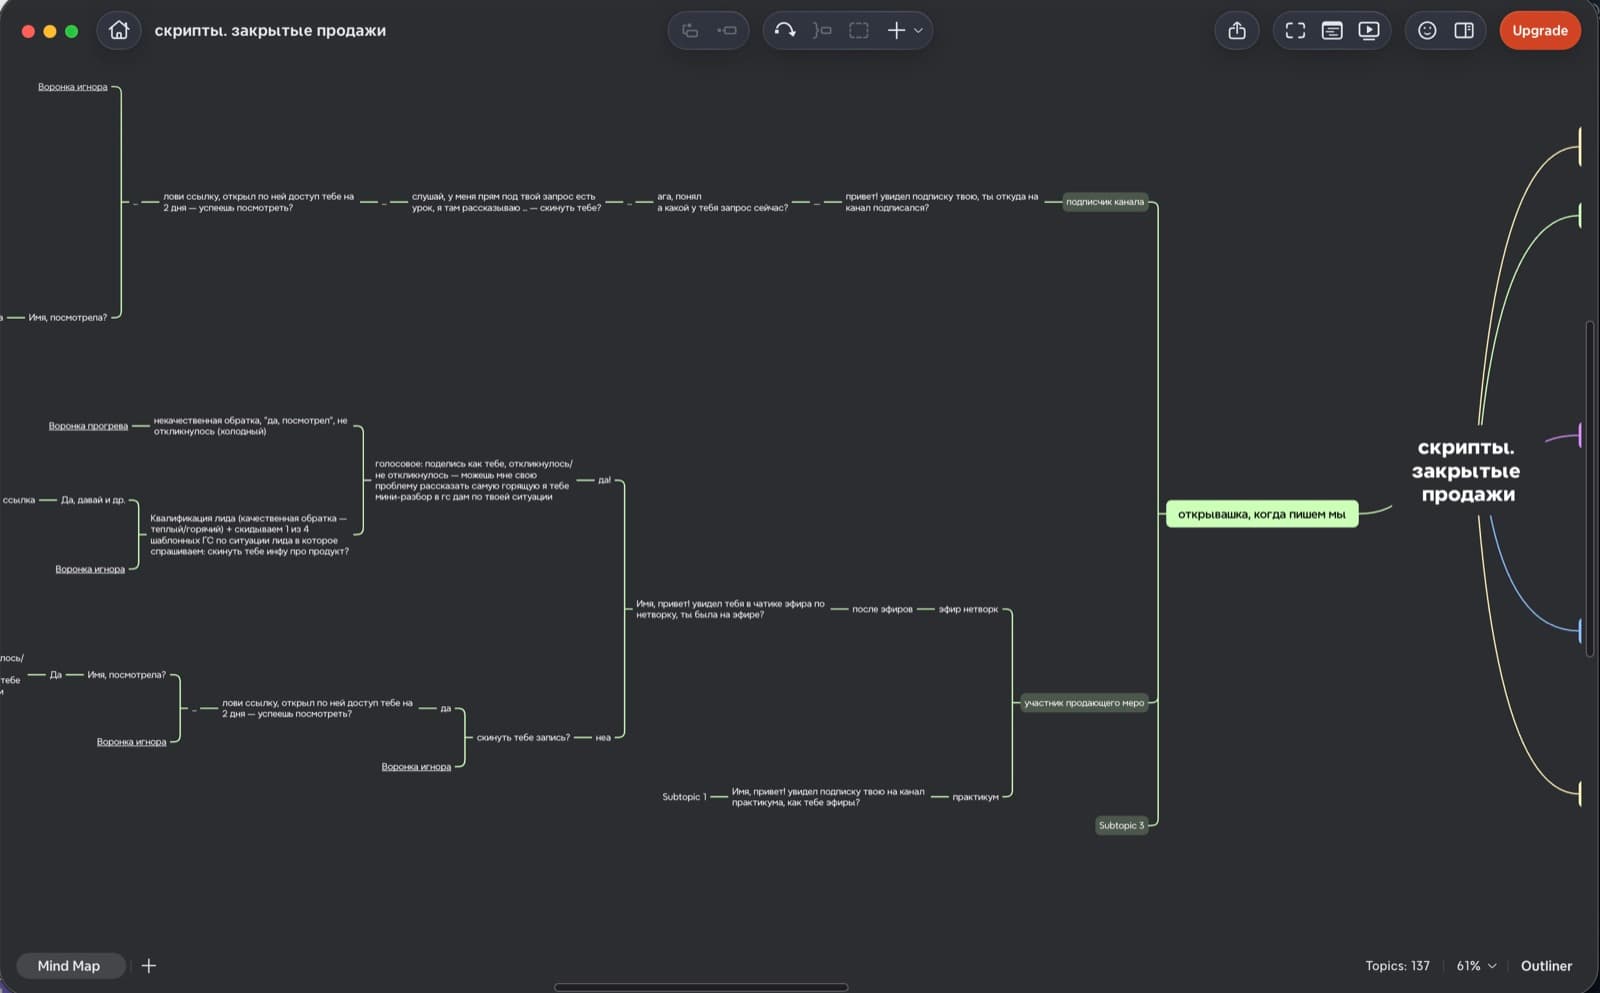Select the central topic скрипты. закрытые продажи
The width and height of the screenshot is (1600, 993).
(1465, 471)
